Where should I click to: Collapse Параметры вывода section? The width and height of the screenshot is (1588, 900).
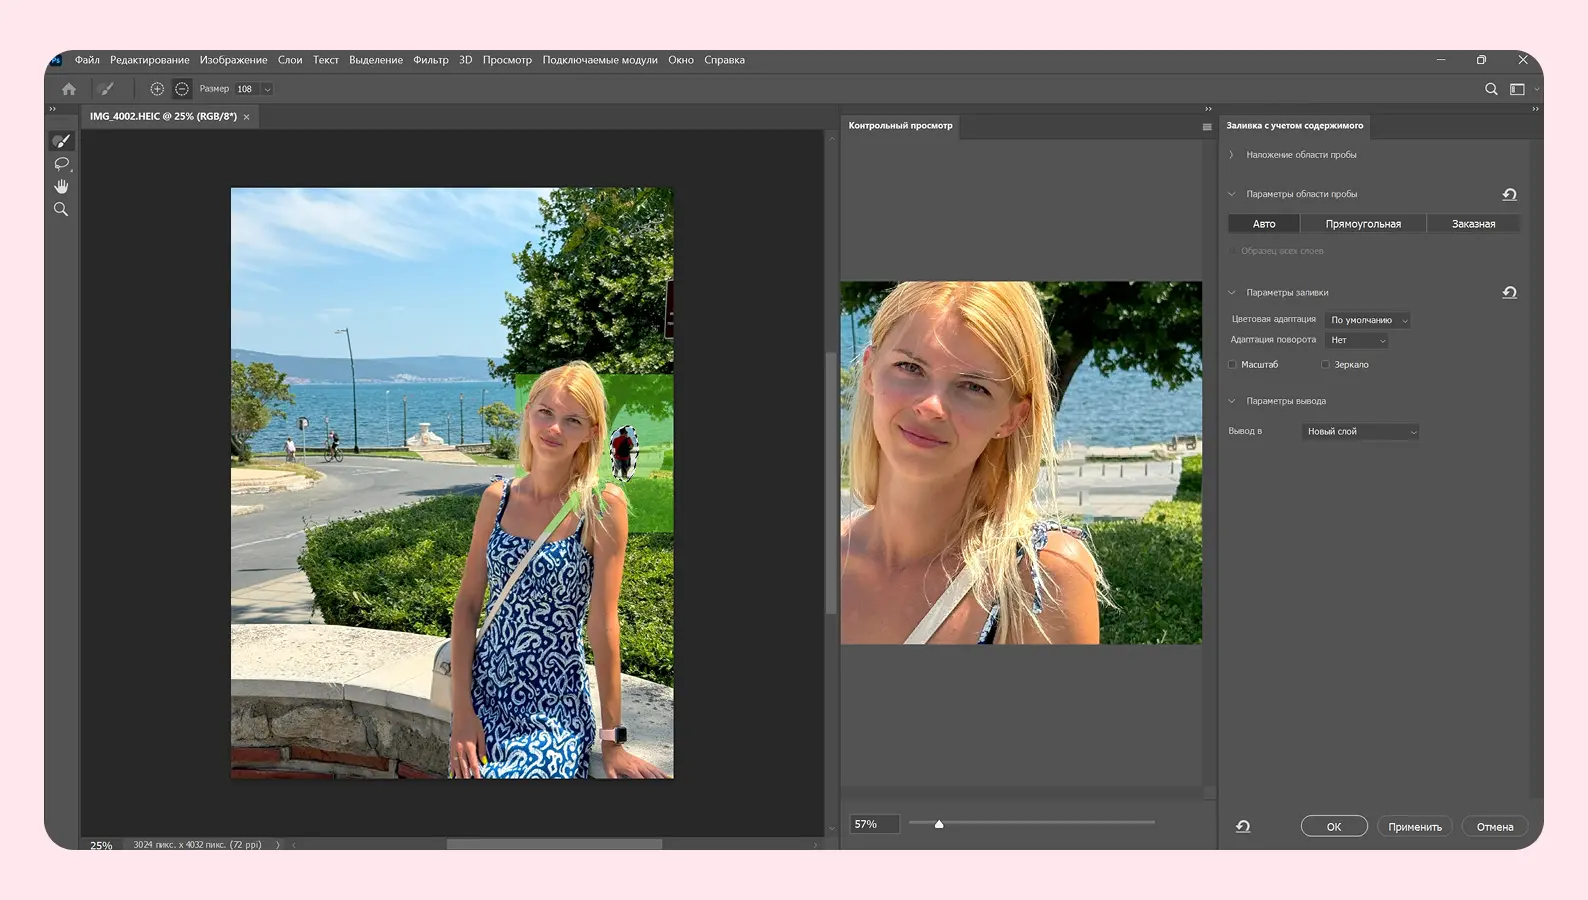(x=1232, y=401)
